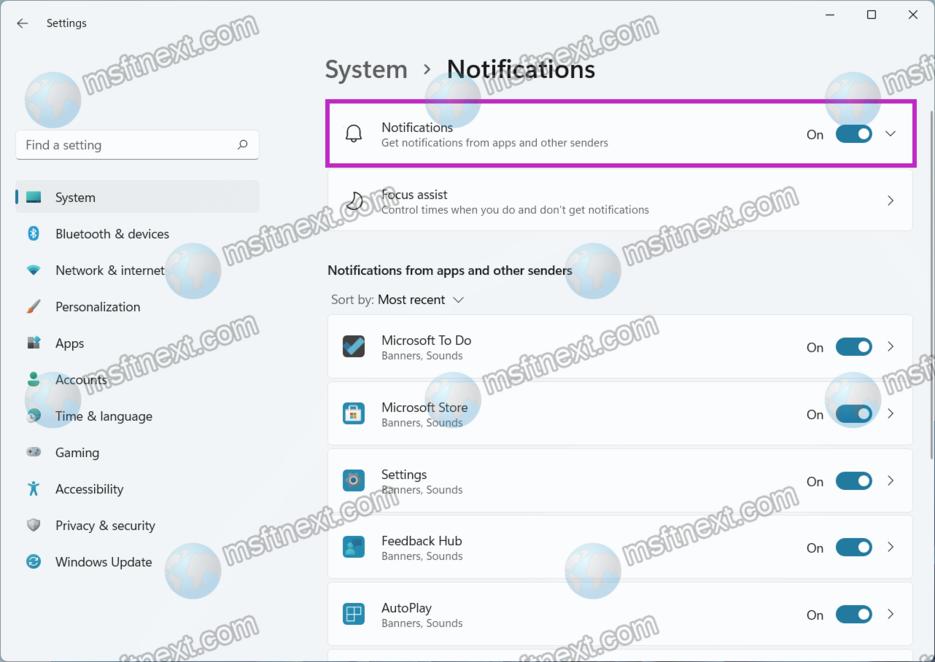Viewport: 935px width, 662px height.
Task: Click the search magnifier icon
Action: tap(242, 145)
